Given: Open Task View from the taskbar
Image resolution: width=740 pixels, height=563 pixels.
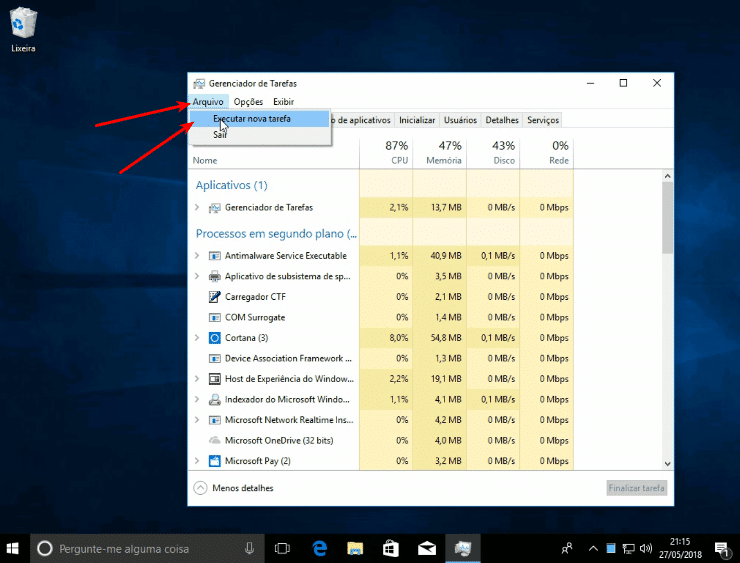Looking at the screenshot, I should 282,548.
